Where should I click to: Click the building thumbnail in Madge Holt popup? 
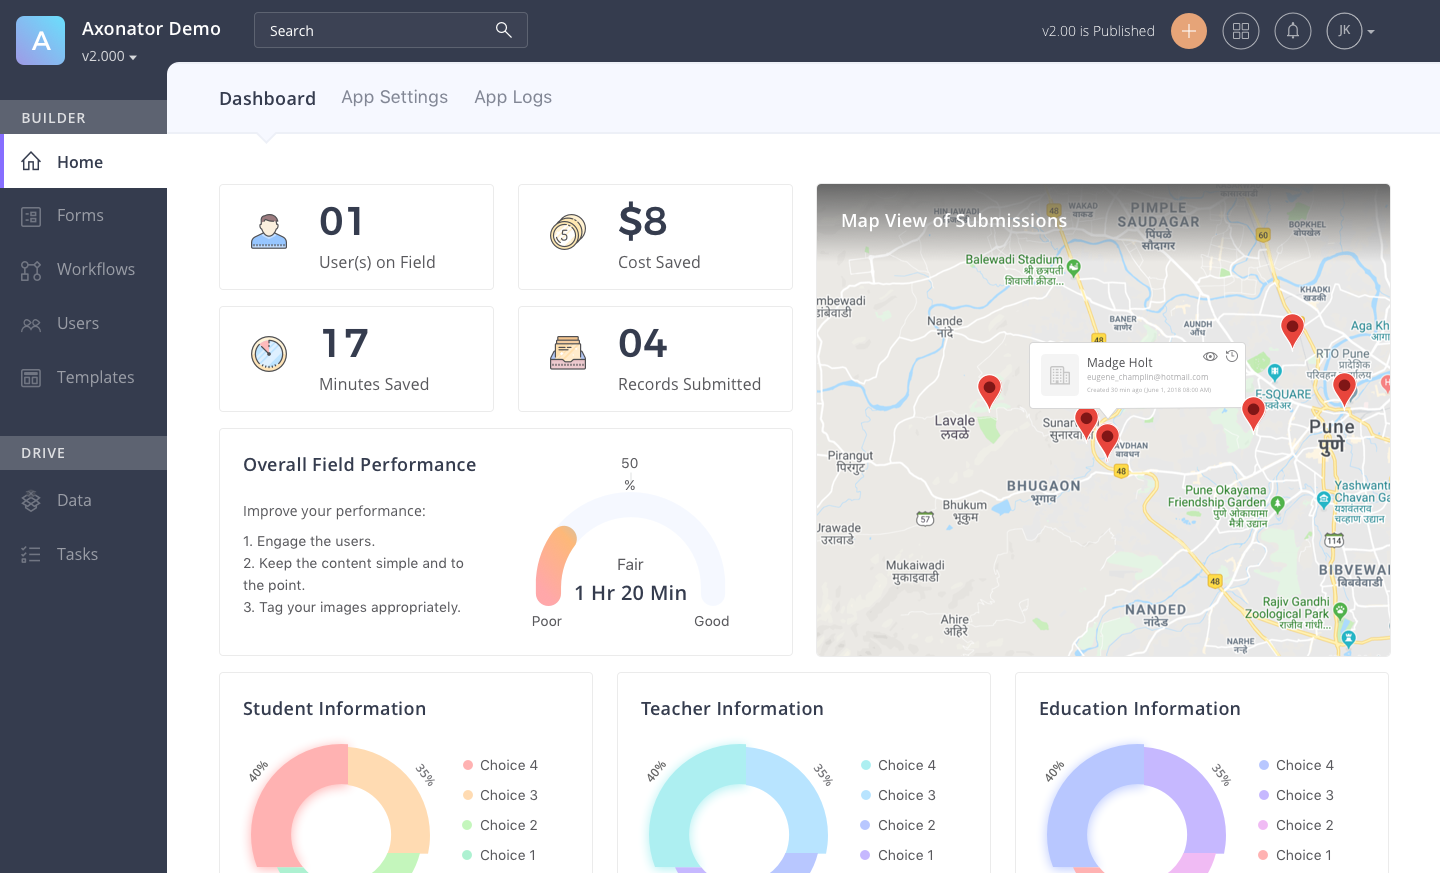(x=1060, y=376)
